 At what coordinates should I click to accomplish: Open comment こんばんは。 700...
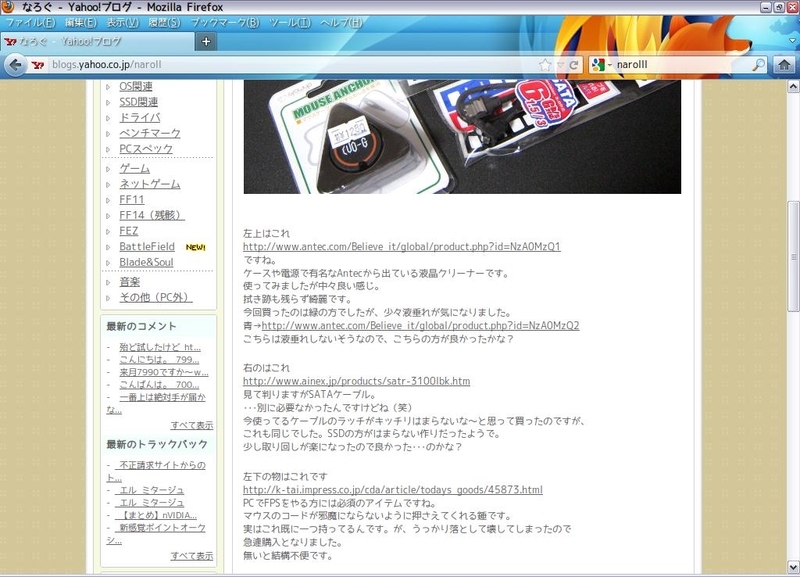coord(159,385)
